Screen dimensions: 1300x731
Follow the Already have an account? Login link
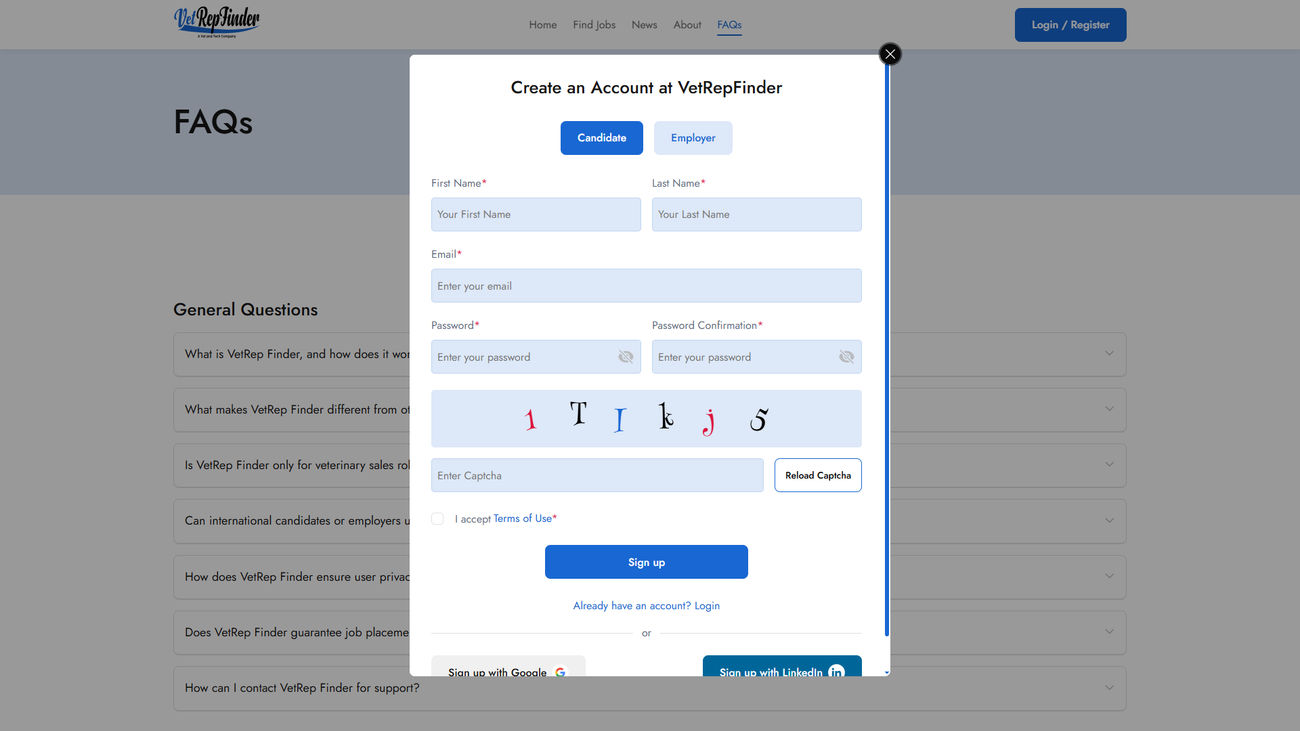click(x=646, y=606)
